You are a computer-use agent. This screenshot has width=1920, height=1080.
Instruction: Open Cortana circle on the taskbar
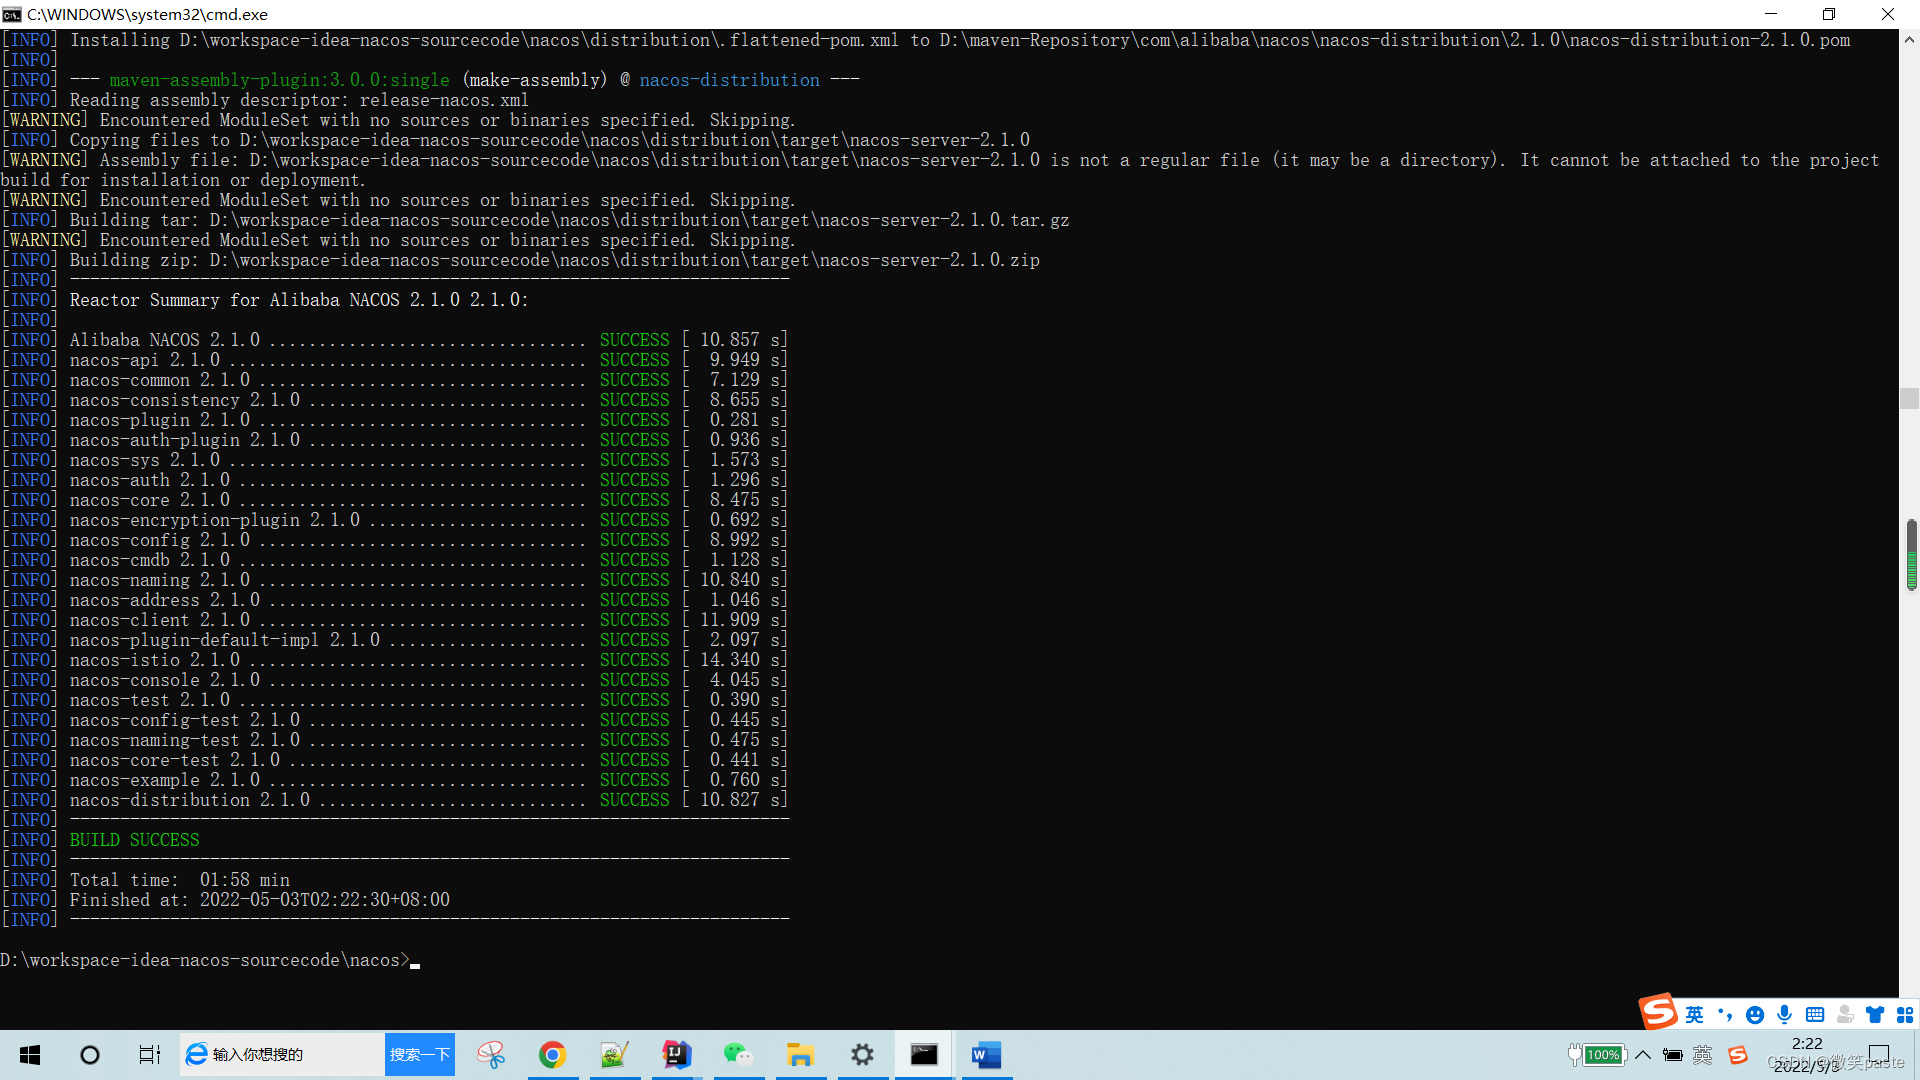[x=90, y=1055]
